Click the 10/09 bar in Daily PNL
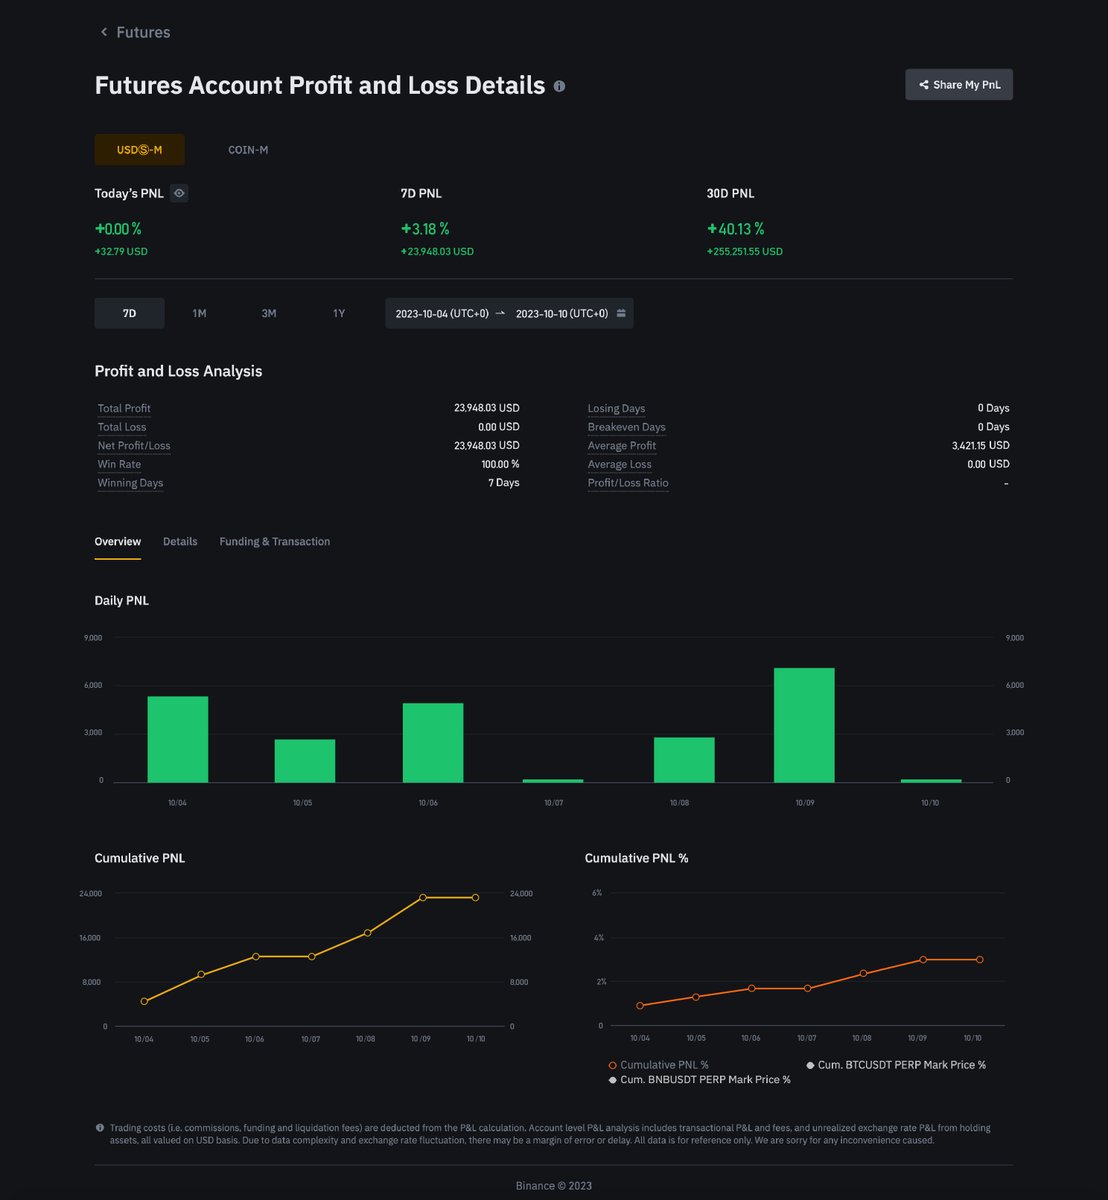The image size is (1108, 1200). coord(804,725)
